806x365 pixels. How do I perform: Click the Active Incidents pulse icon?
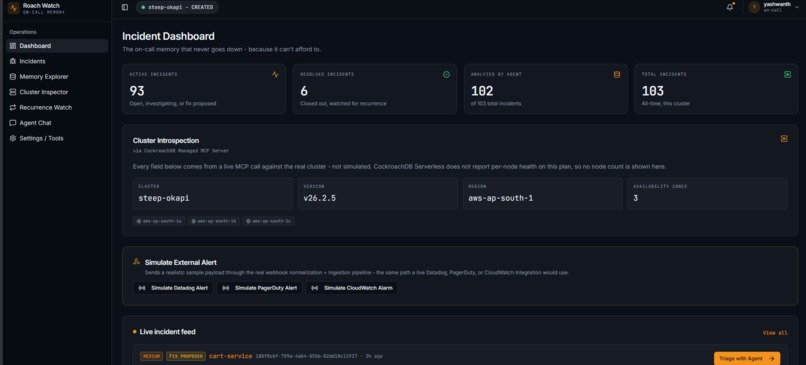point(276,75)
